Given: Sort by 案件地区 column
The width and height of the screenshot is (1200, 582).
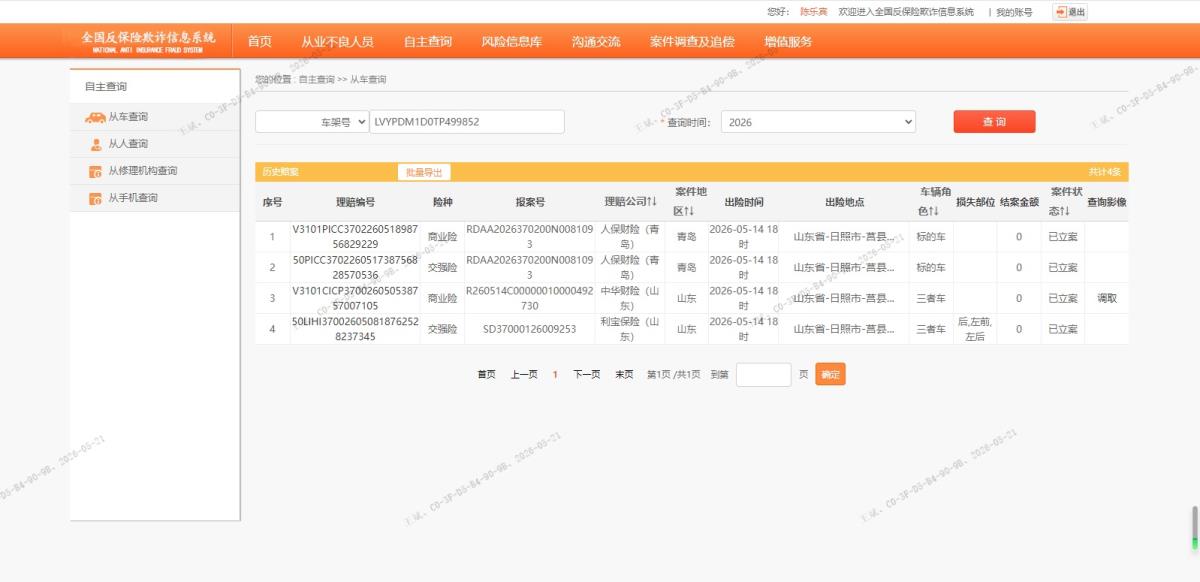Looking at the screenshot, I should 691,201.
